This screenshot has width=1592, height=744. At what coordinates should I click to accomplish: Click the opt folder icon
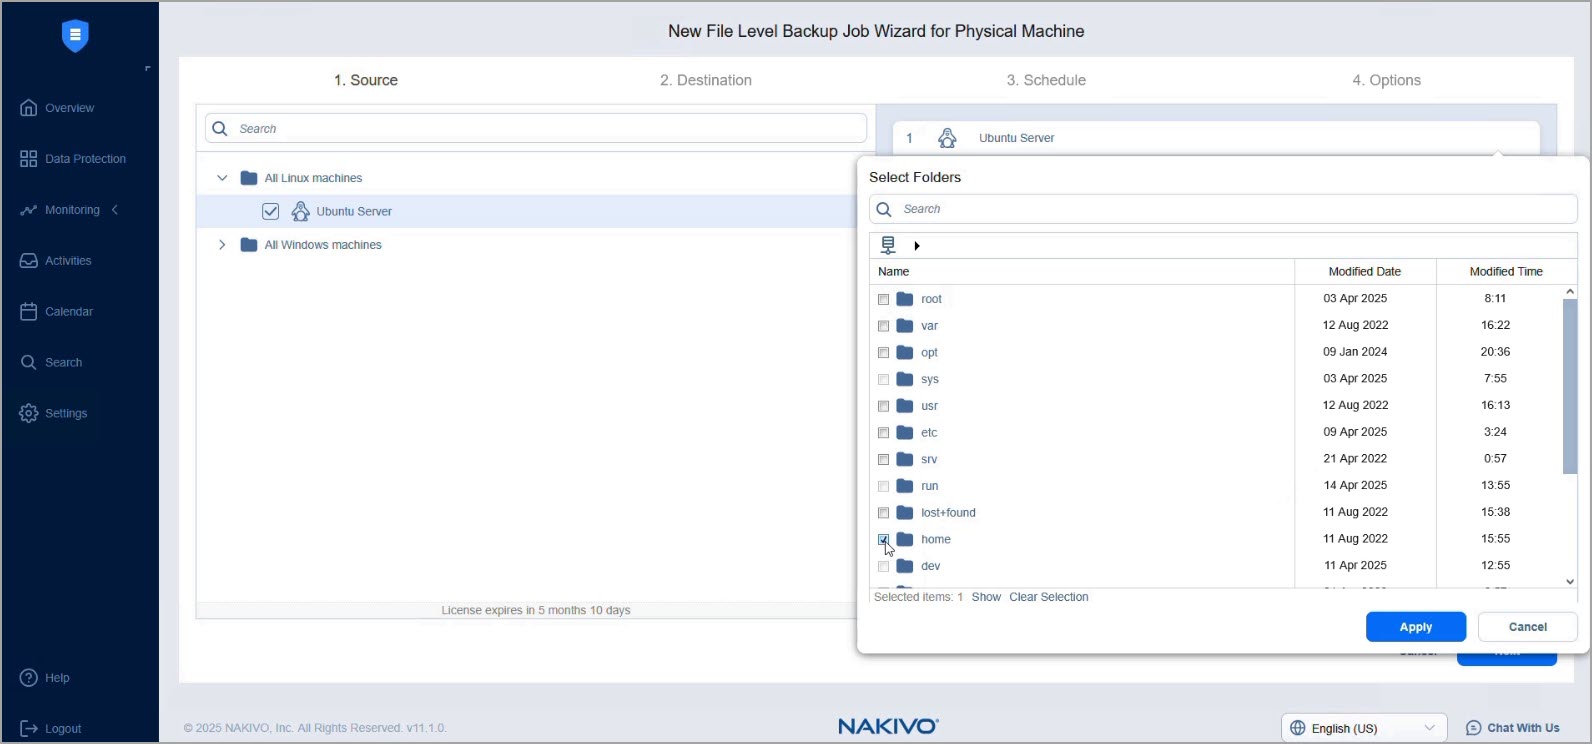905,352
